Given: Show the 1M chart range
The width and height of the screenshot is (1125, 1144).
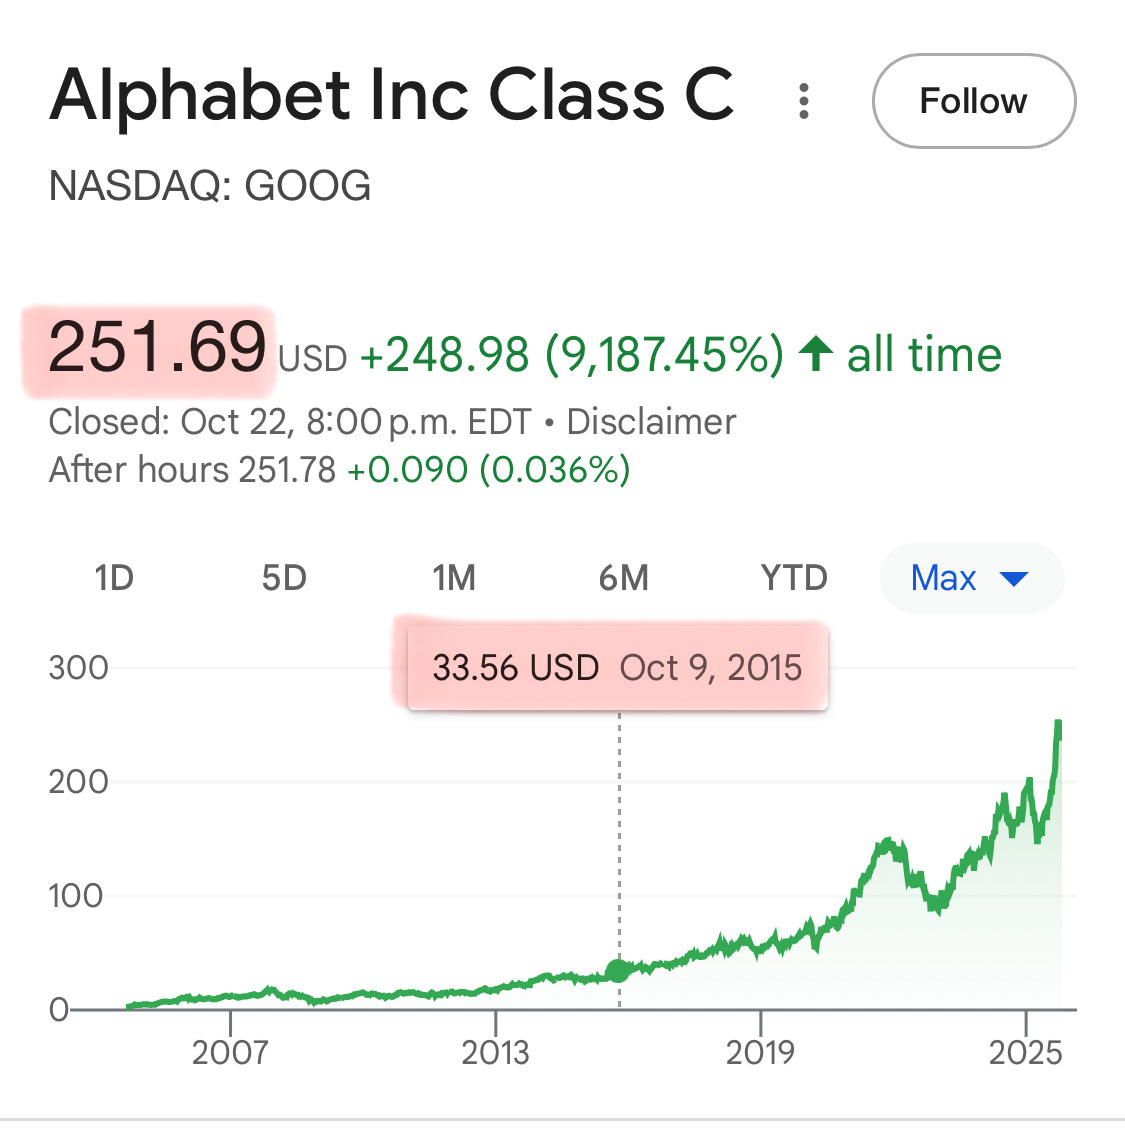Looking at the screenshot, I should tap(454, 578).
